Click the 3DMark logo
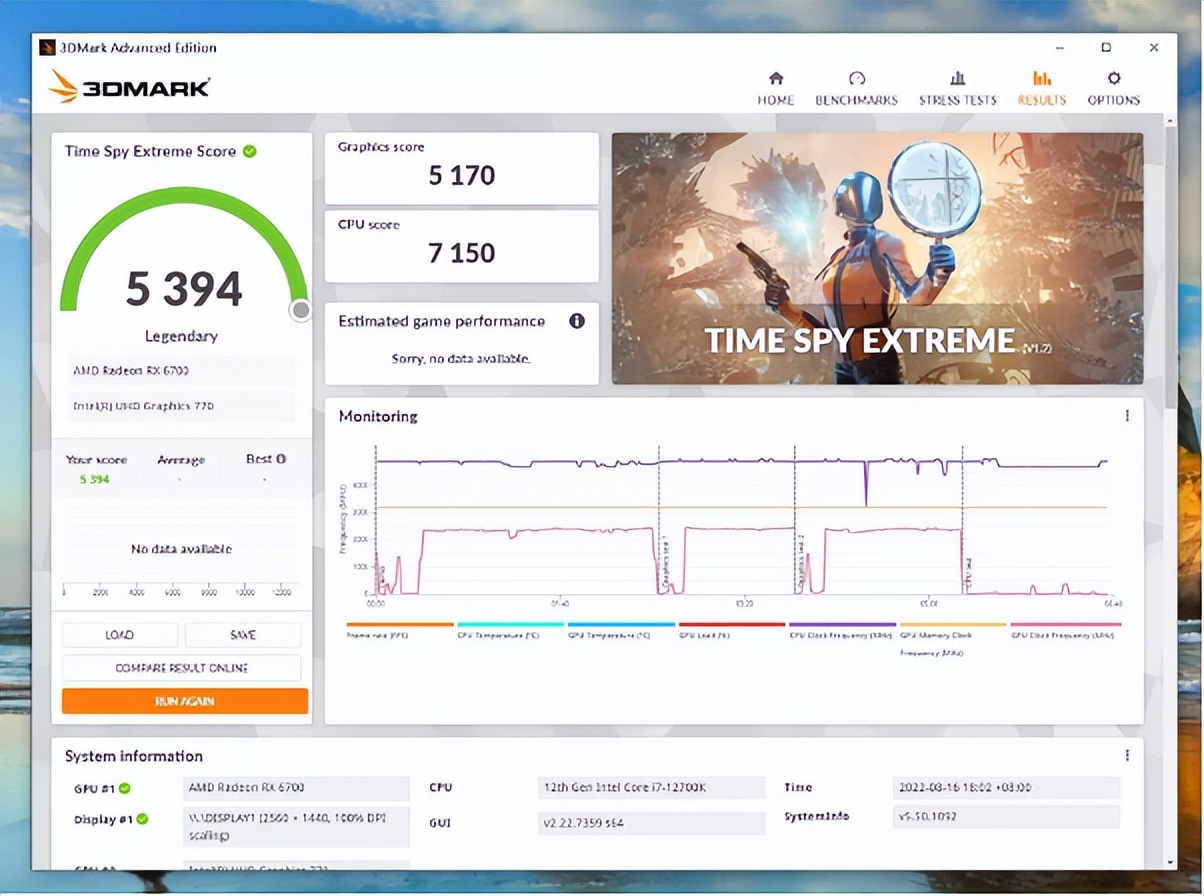Screen dimensions: 1204x896 pos(130,87)
